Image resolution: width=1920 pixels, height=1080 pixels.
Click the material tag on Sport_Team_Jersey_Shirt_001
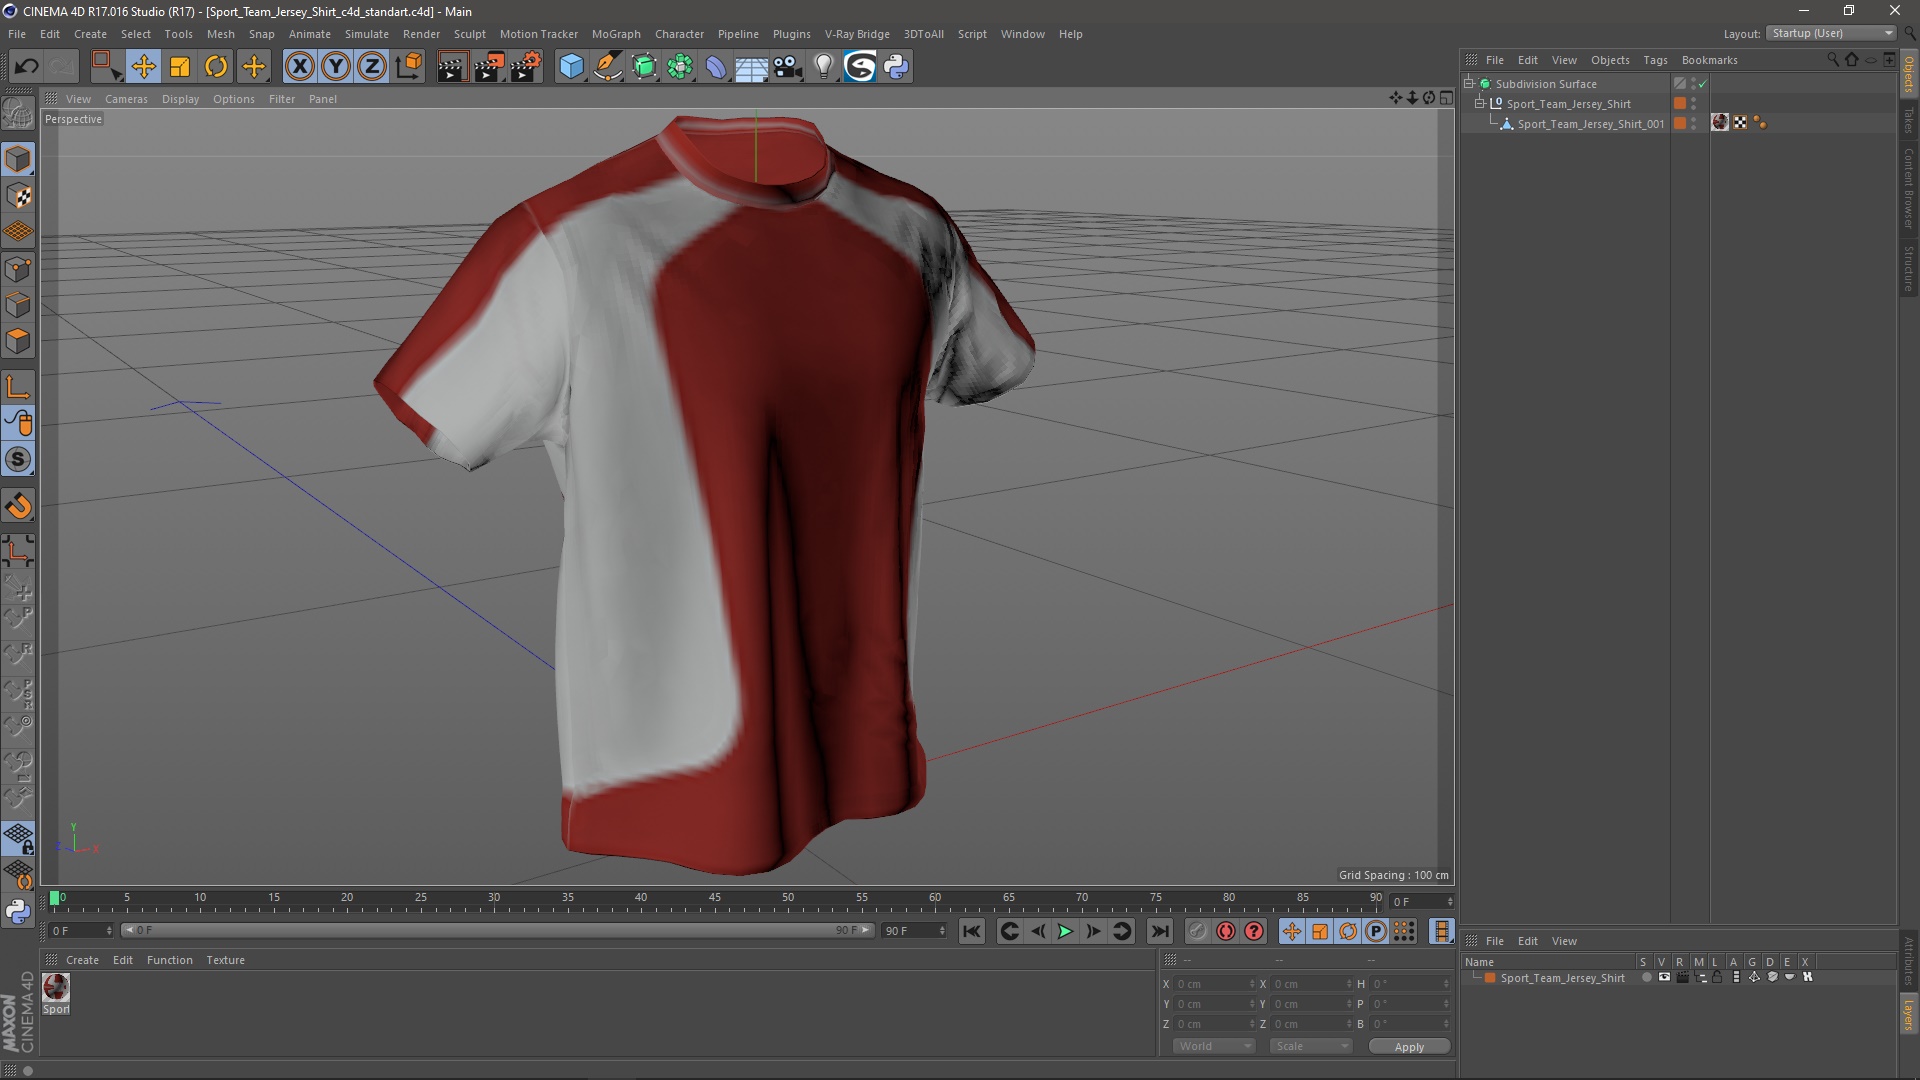[x=1720, y=123]
